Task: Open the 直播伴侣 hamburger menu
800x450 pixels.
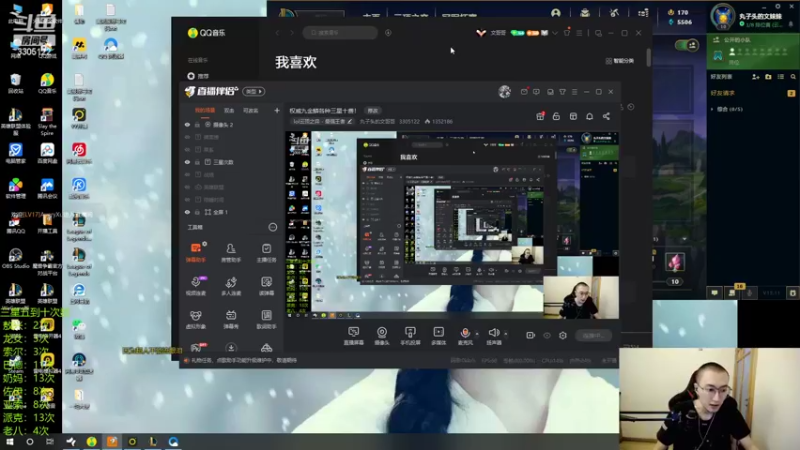Action: point(574,92)
